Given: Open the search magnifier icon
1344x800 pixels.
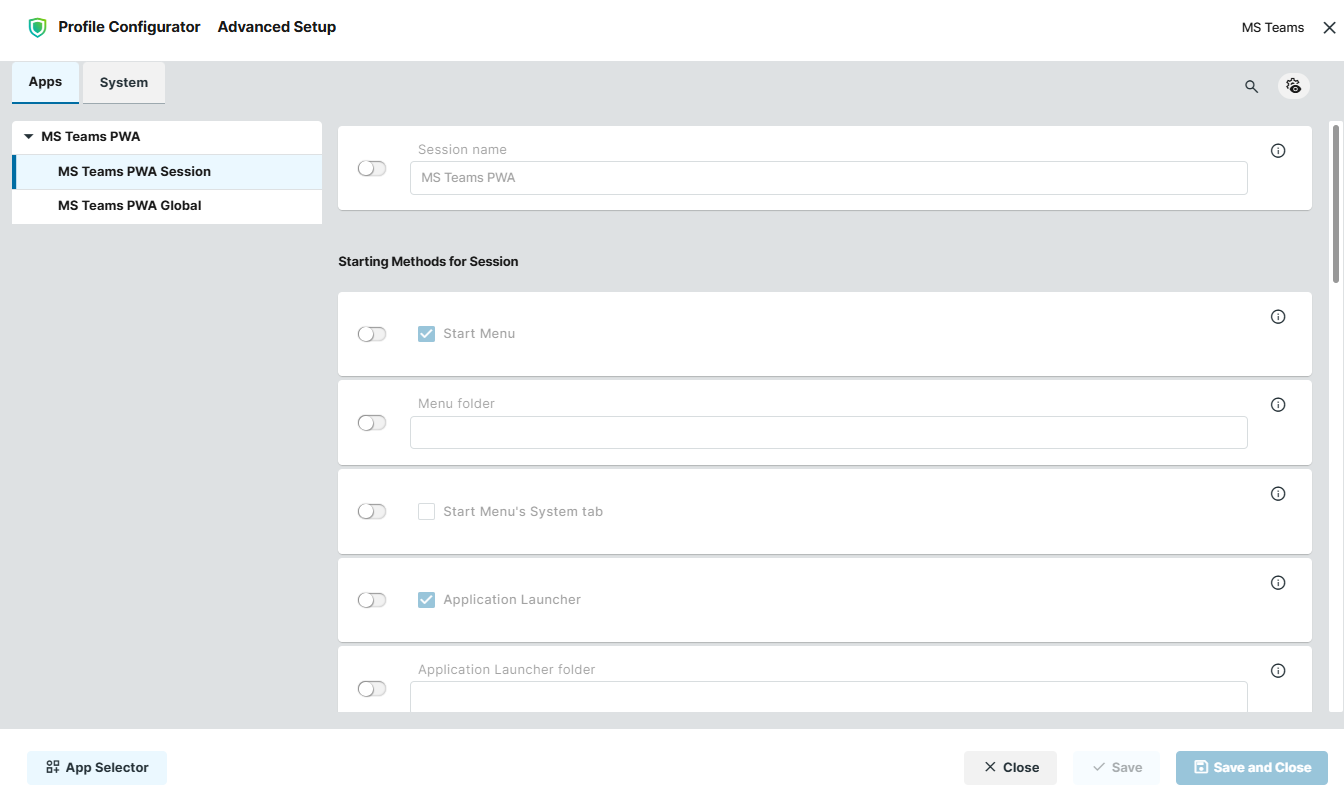Looking at the screenshot, I should 1251,86.
